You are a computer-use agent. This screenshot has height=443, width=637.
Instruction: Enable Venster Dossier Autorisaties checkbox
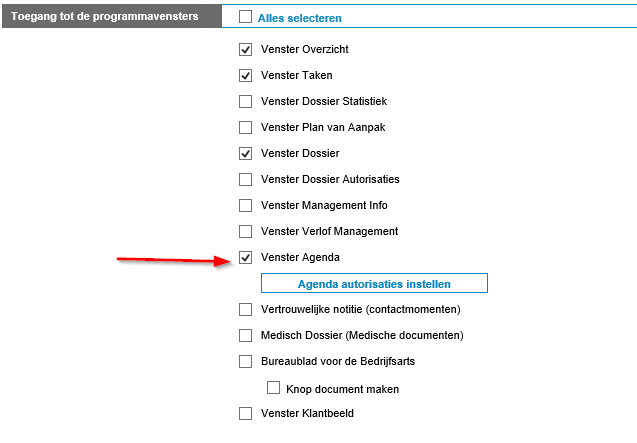[x=245, y=179]
